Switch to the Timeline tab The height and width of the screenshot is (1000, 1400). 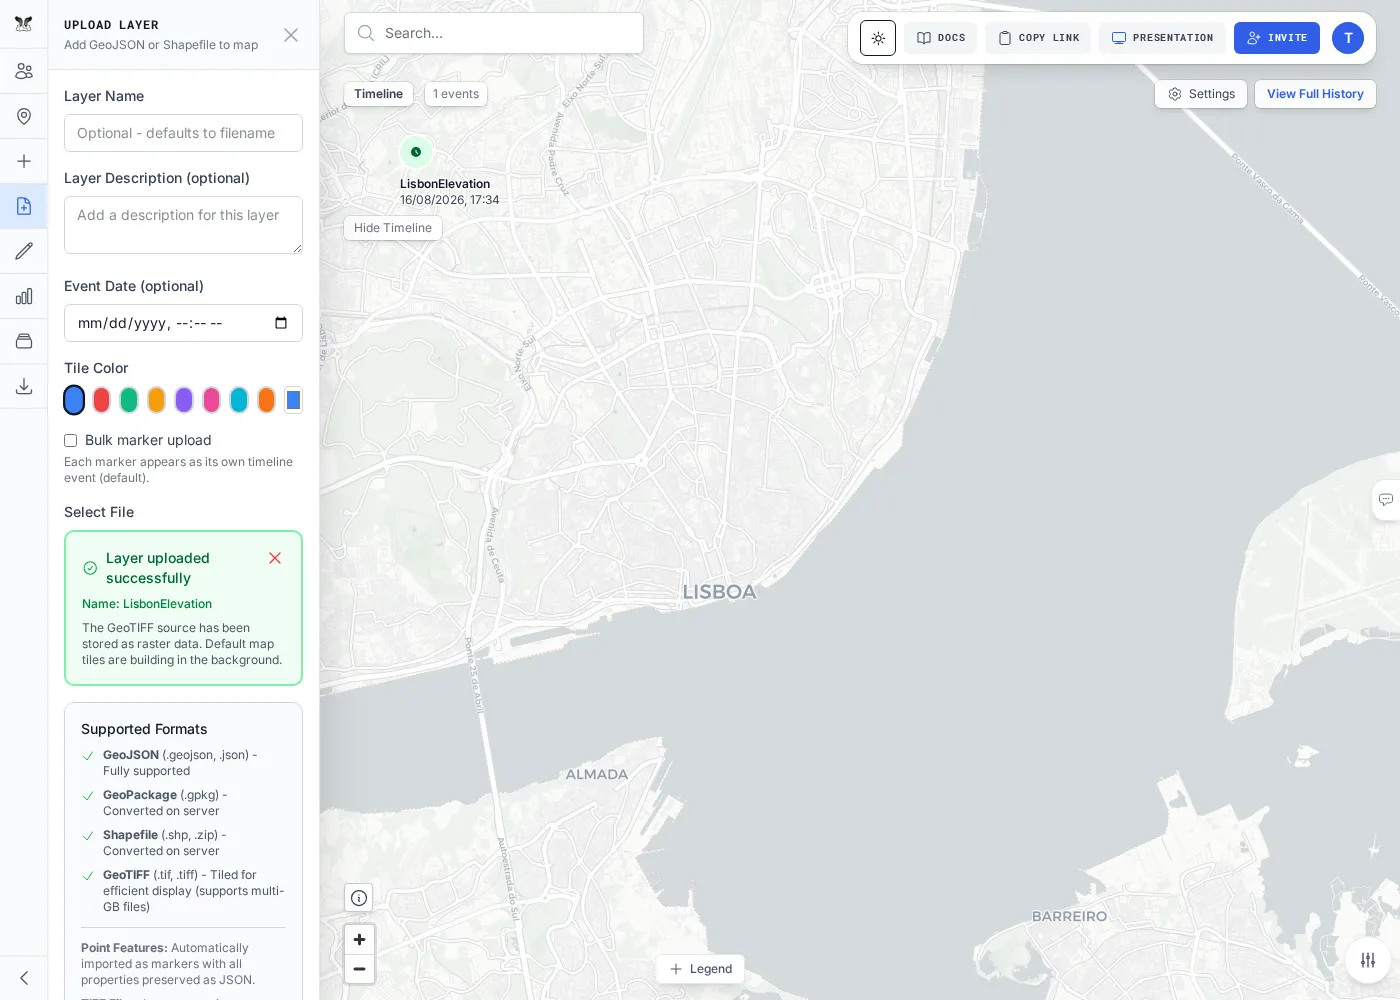[378, 94]
